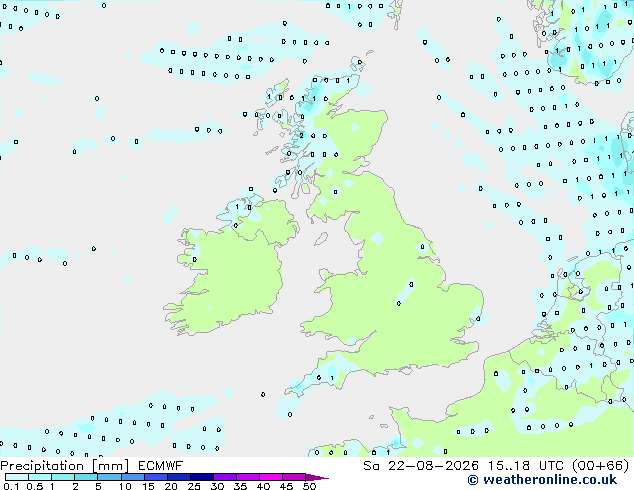
Task: Click the '15..18 UTC' time range
Action: 528,466
